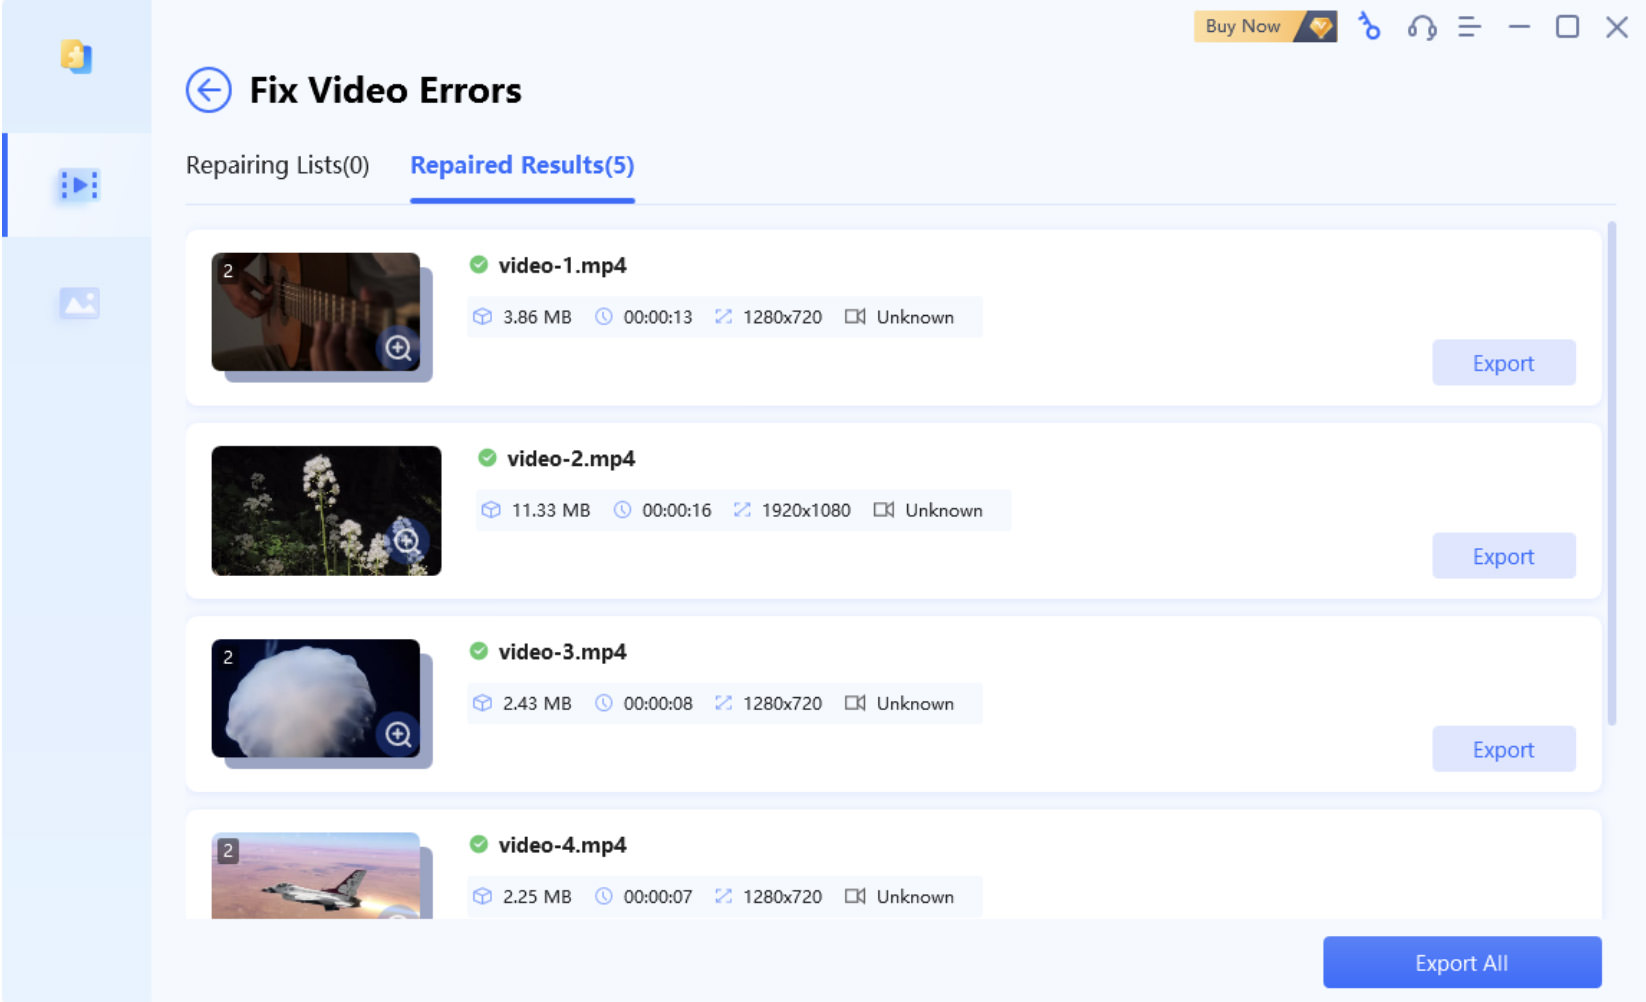The height and width of the screenshot is (1002, 1646).
Task: Click the 11.33 MB file size value
Action: 551,510
